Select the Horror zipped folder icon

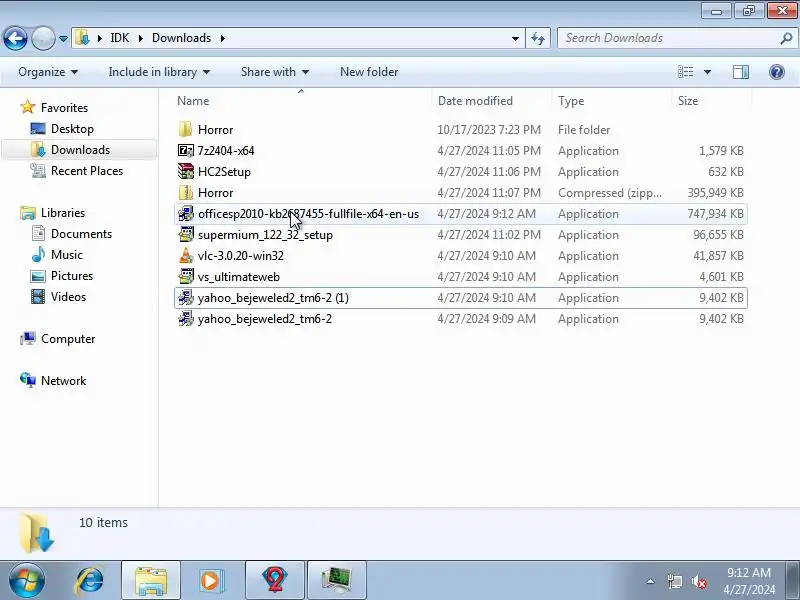pos(186,192)
